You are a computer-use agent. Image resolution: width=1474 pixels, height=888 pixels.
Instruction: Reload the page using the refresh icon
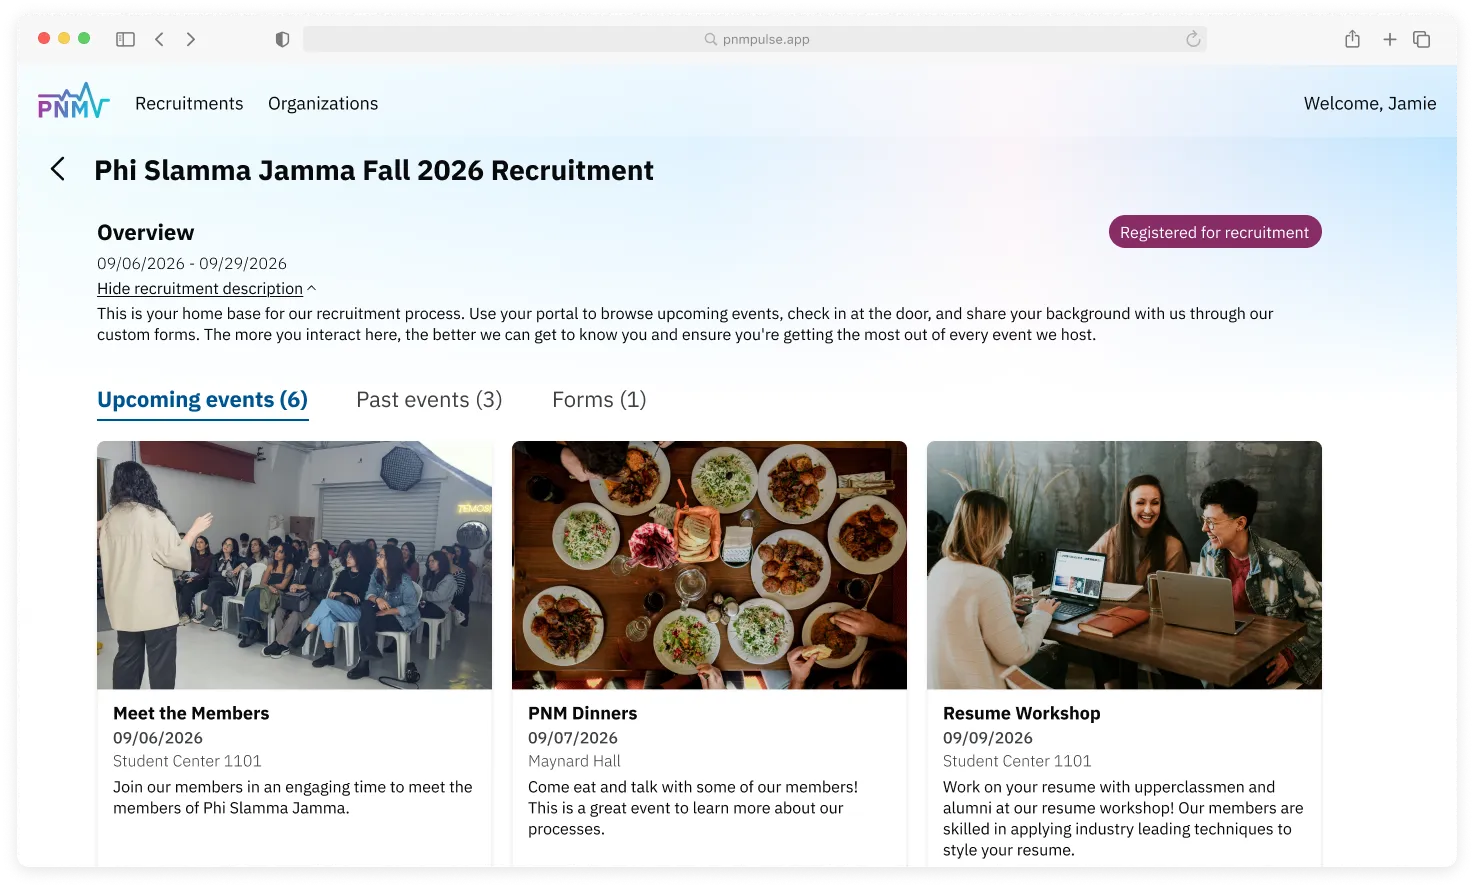(1191, 38)
